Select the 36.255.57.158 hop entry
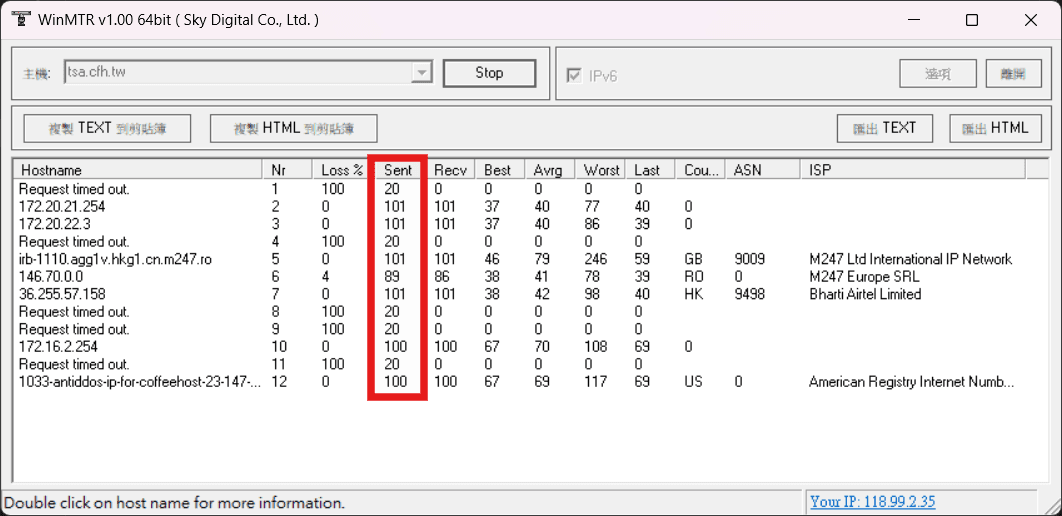This screenshot has height=516, width=1062. point(62,294)
